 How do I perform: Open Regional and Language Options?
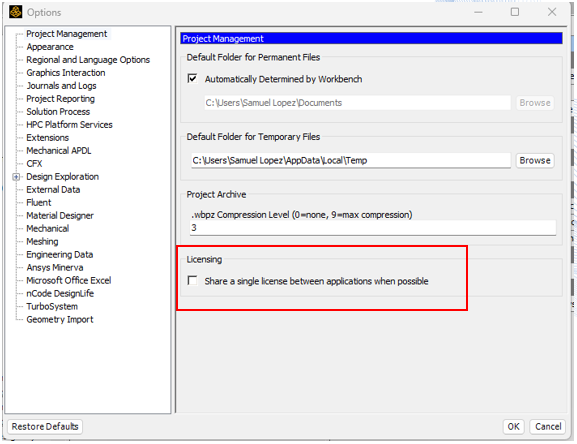tap(88, 60)
